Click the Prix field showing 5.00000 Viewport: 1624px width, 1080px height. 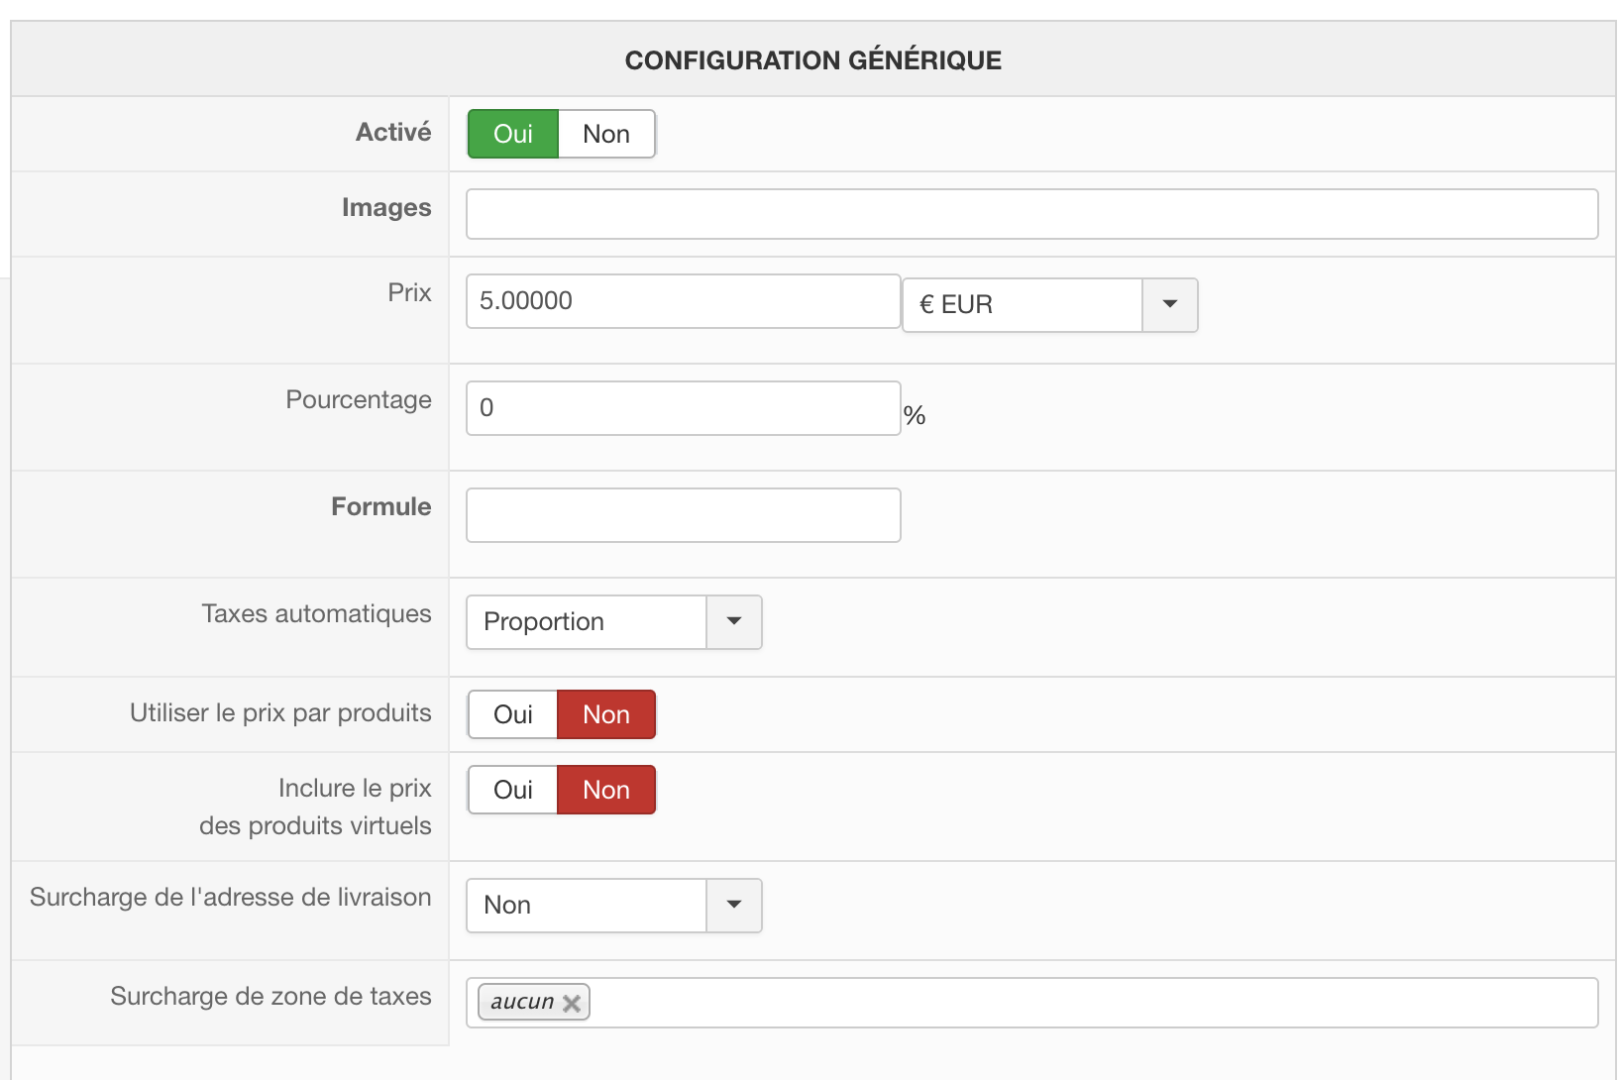pos(683,301)
